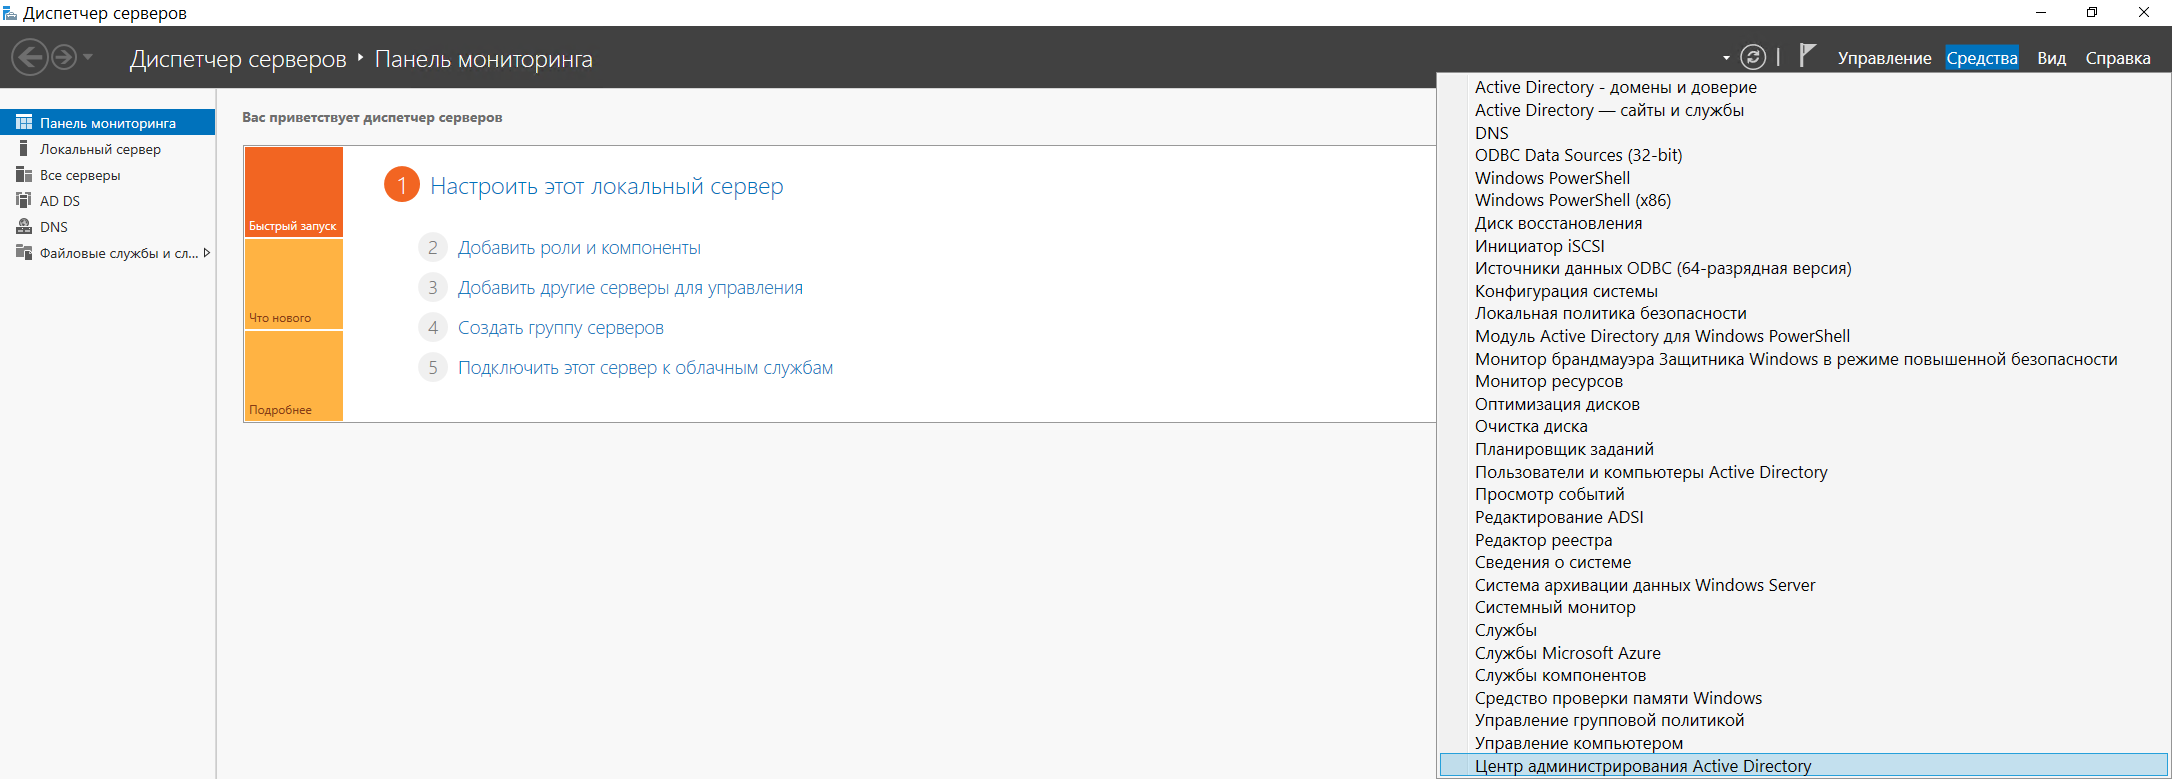Viewport: 2172px width, 779px height.
Task: Select Панель мониторинга in sidebar
Action: pyautogui.click(x=107, y=123)
